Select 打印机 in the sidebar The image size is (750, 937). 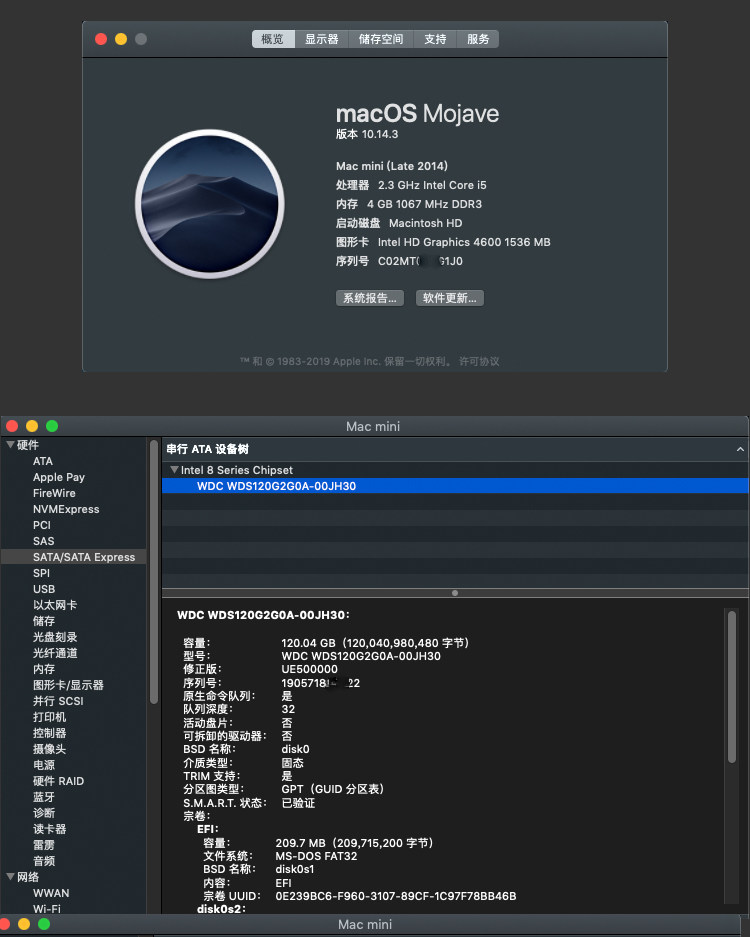[x=50, y=717]
